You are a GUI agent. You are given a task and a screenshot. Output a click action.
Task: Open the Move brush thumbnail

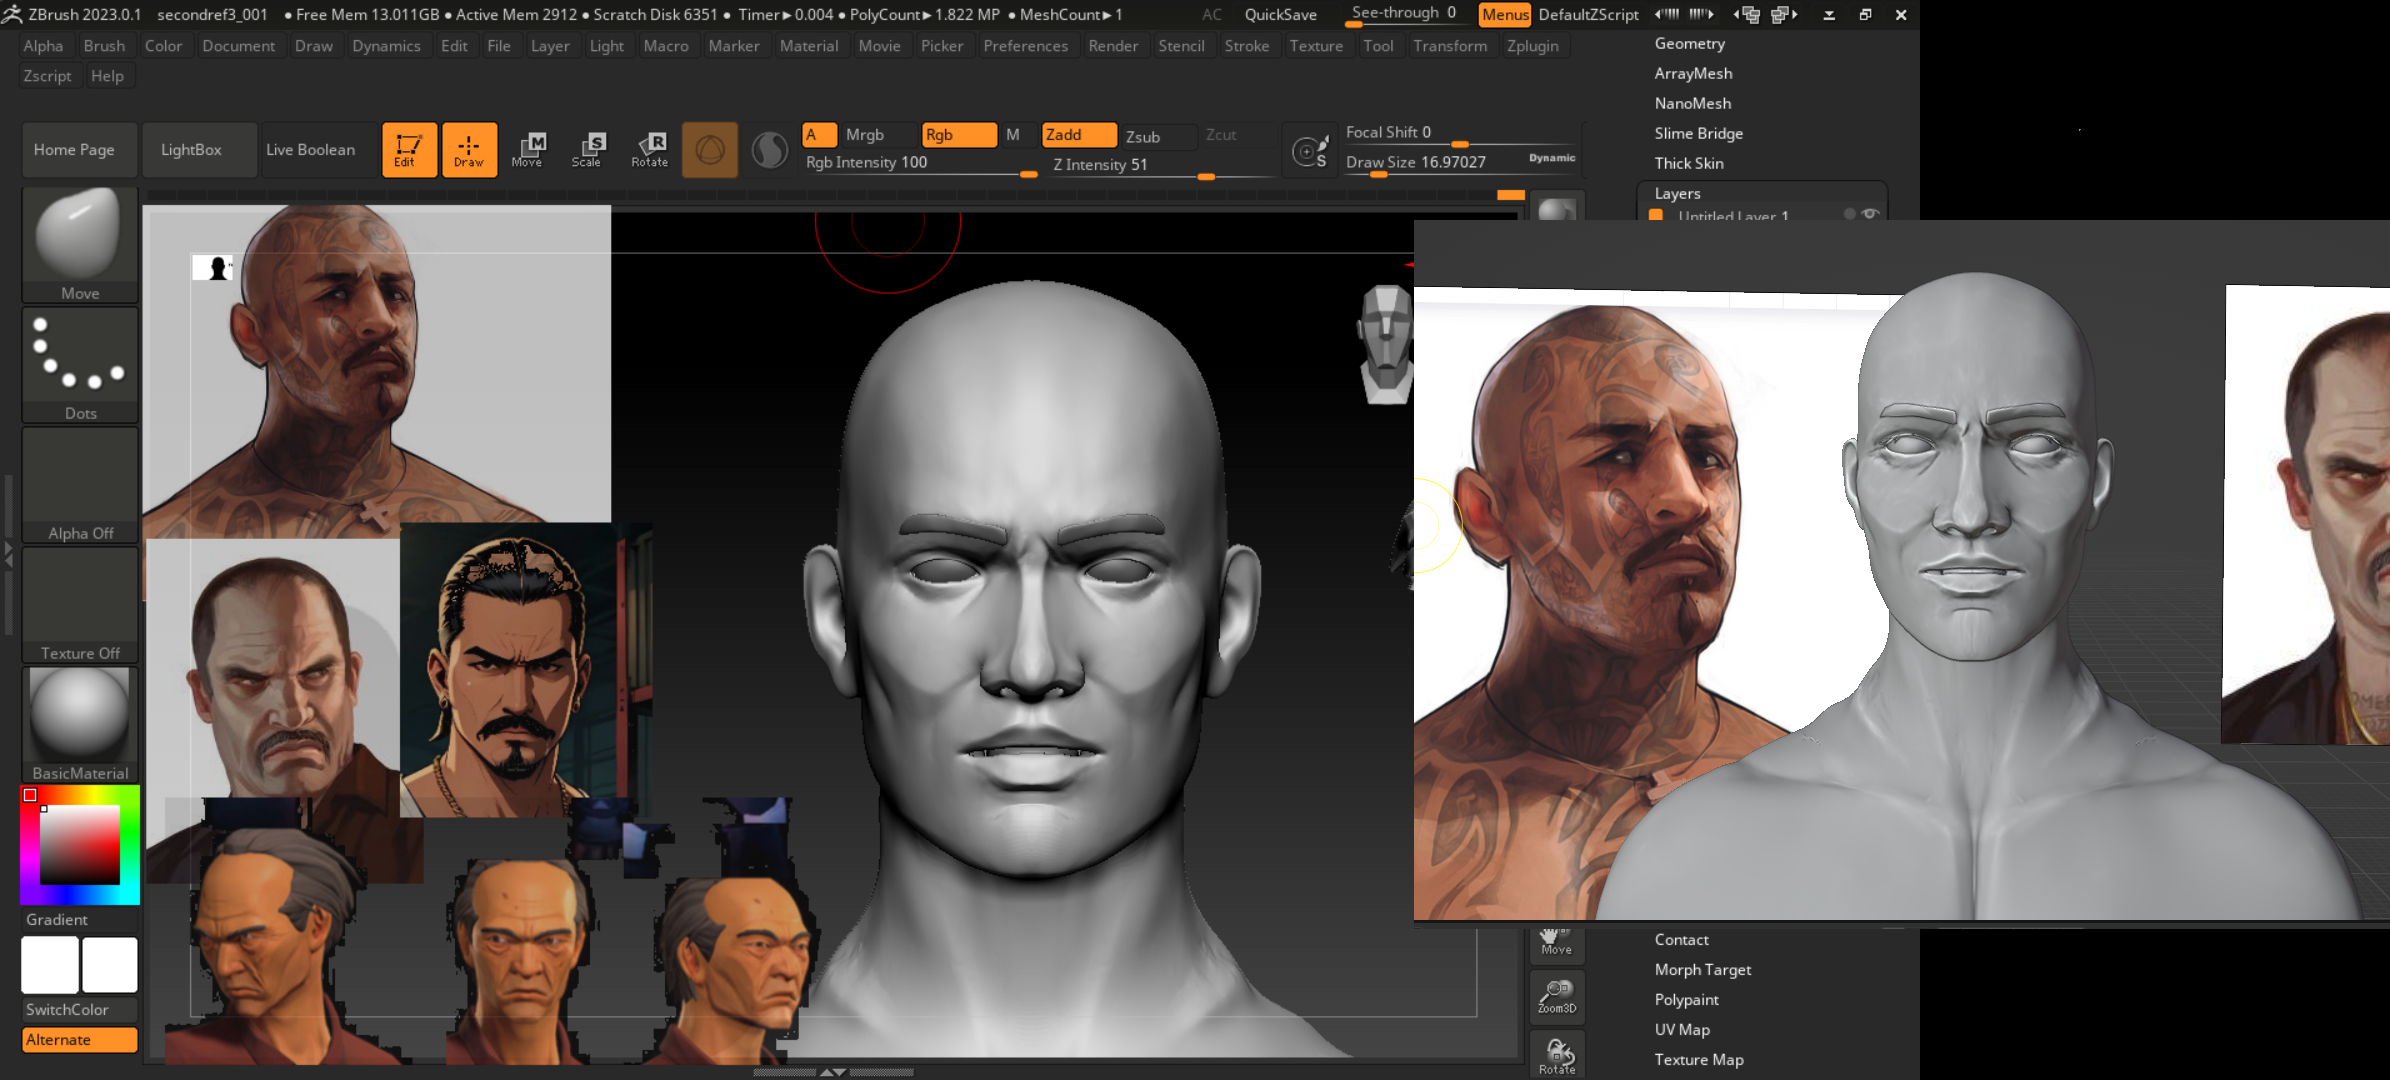click(x=79, y=243)
